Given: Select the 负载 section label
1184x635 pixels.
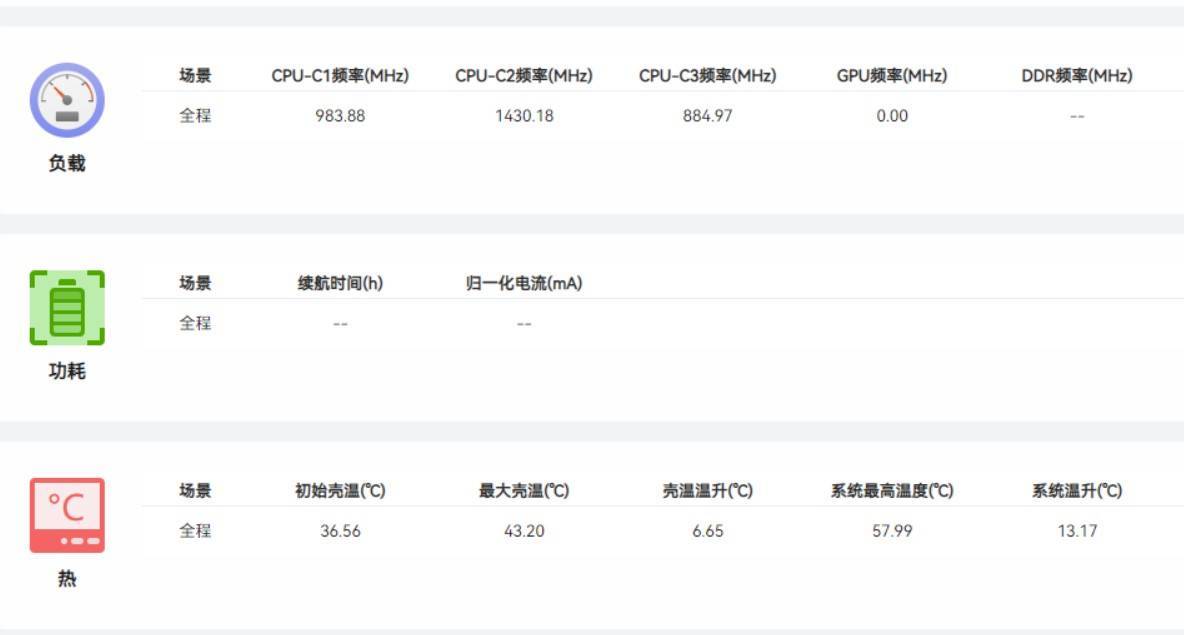Looking at the screenshot, I should pos(67,164).
